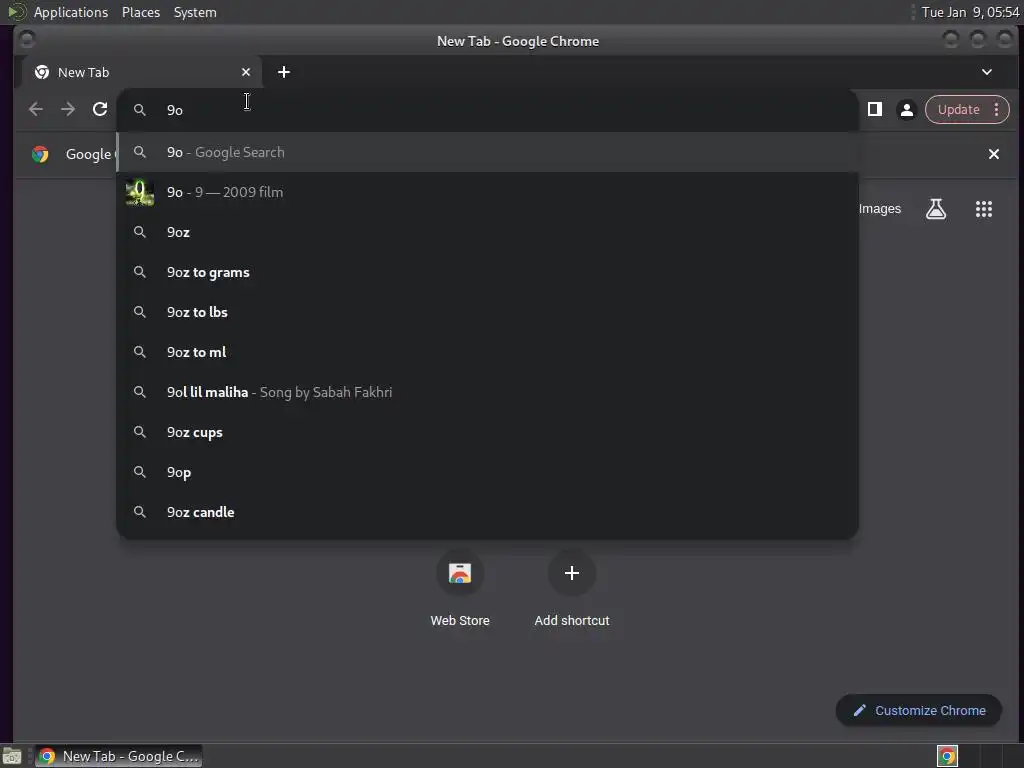Viewport: 1024px width, 768px height.
Task: Select the New Tab tab
Action: [x=142, y=72]
